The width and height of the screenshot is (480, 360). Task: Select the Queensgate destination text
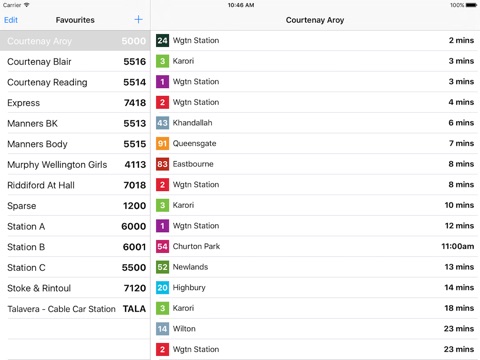pos(194,144)
